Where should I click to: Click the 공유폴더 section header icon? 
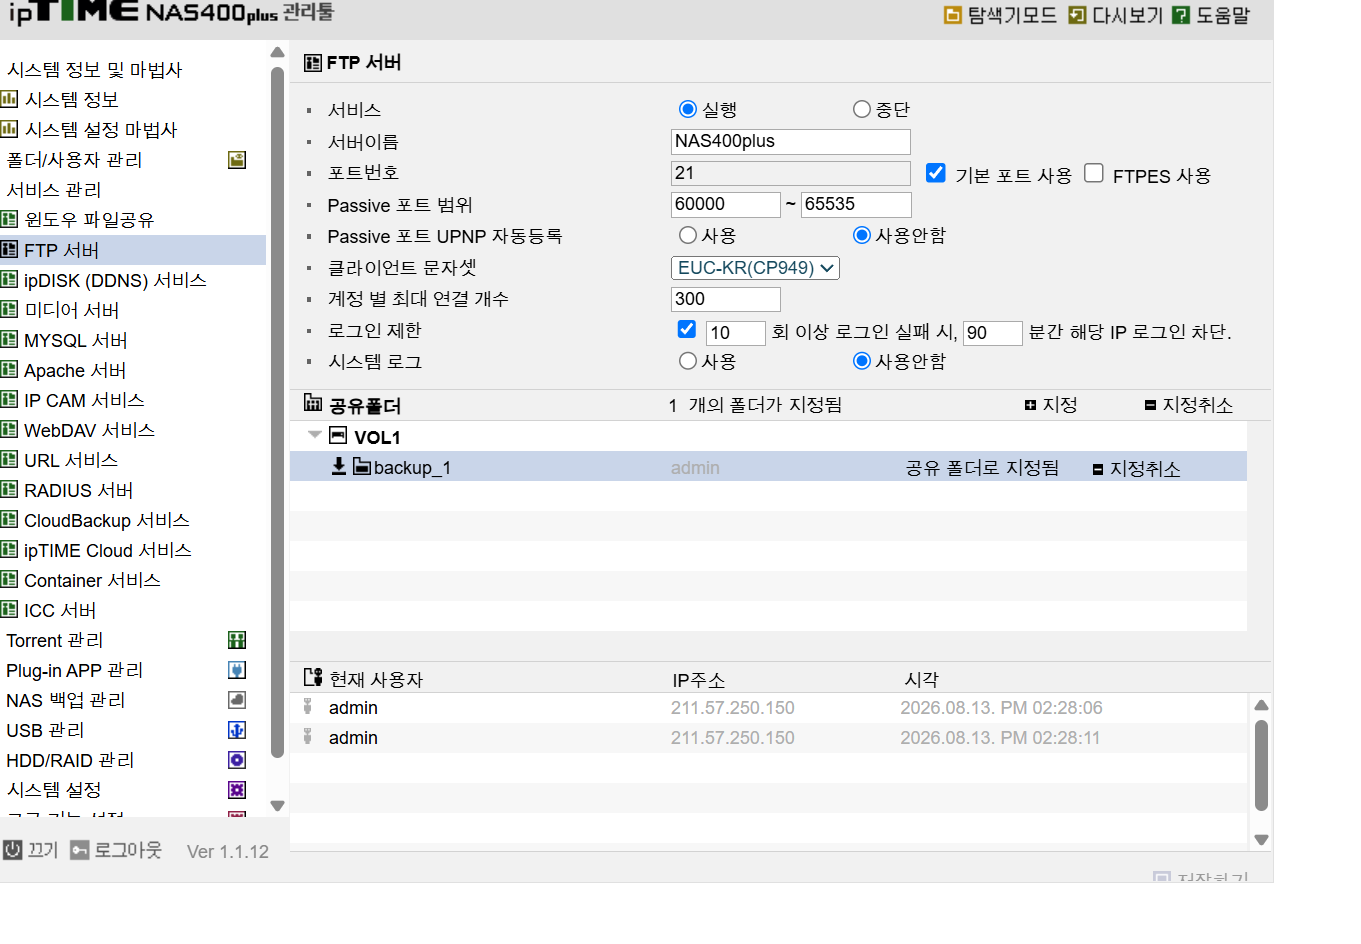point(313,403)
